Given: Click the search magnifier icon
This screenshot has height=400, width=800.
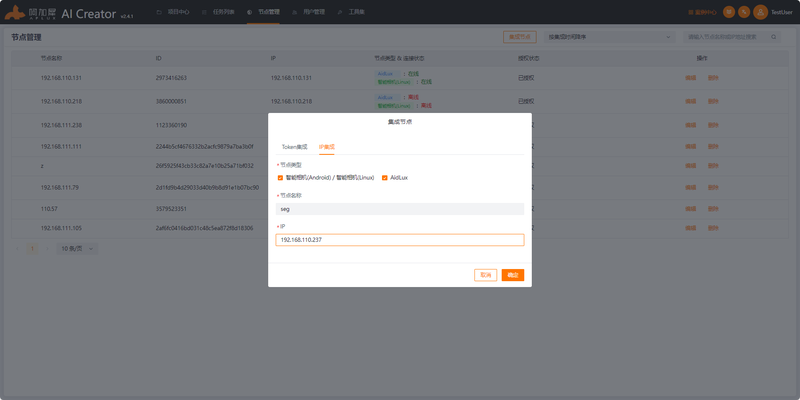Looking at the screenshot, I should 774,37.
